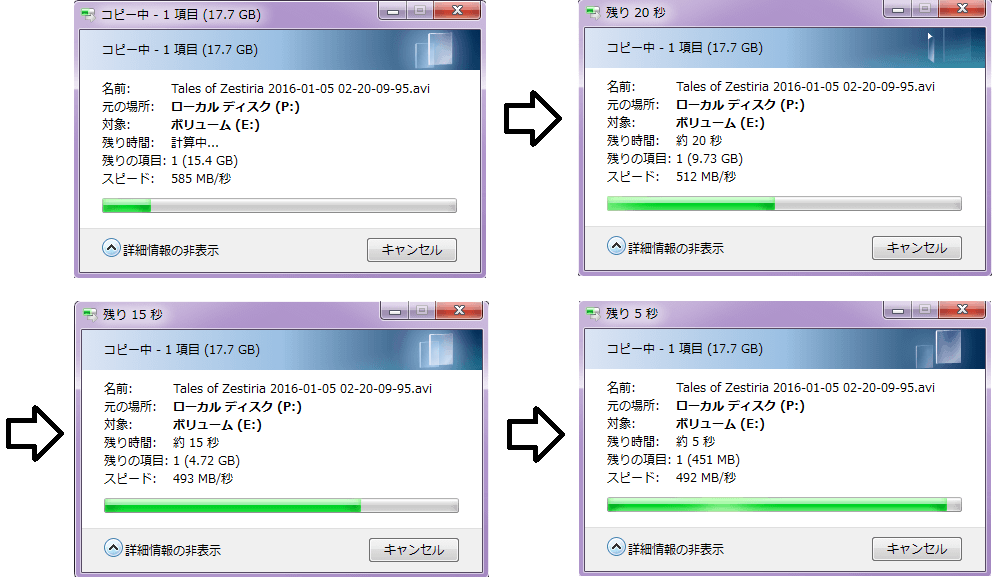Screen dimensions: 1006x587
Task: Click title bar icon of '残り 15 秒' window
Action: pyautogui.click(x=90, y=314)
